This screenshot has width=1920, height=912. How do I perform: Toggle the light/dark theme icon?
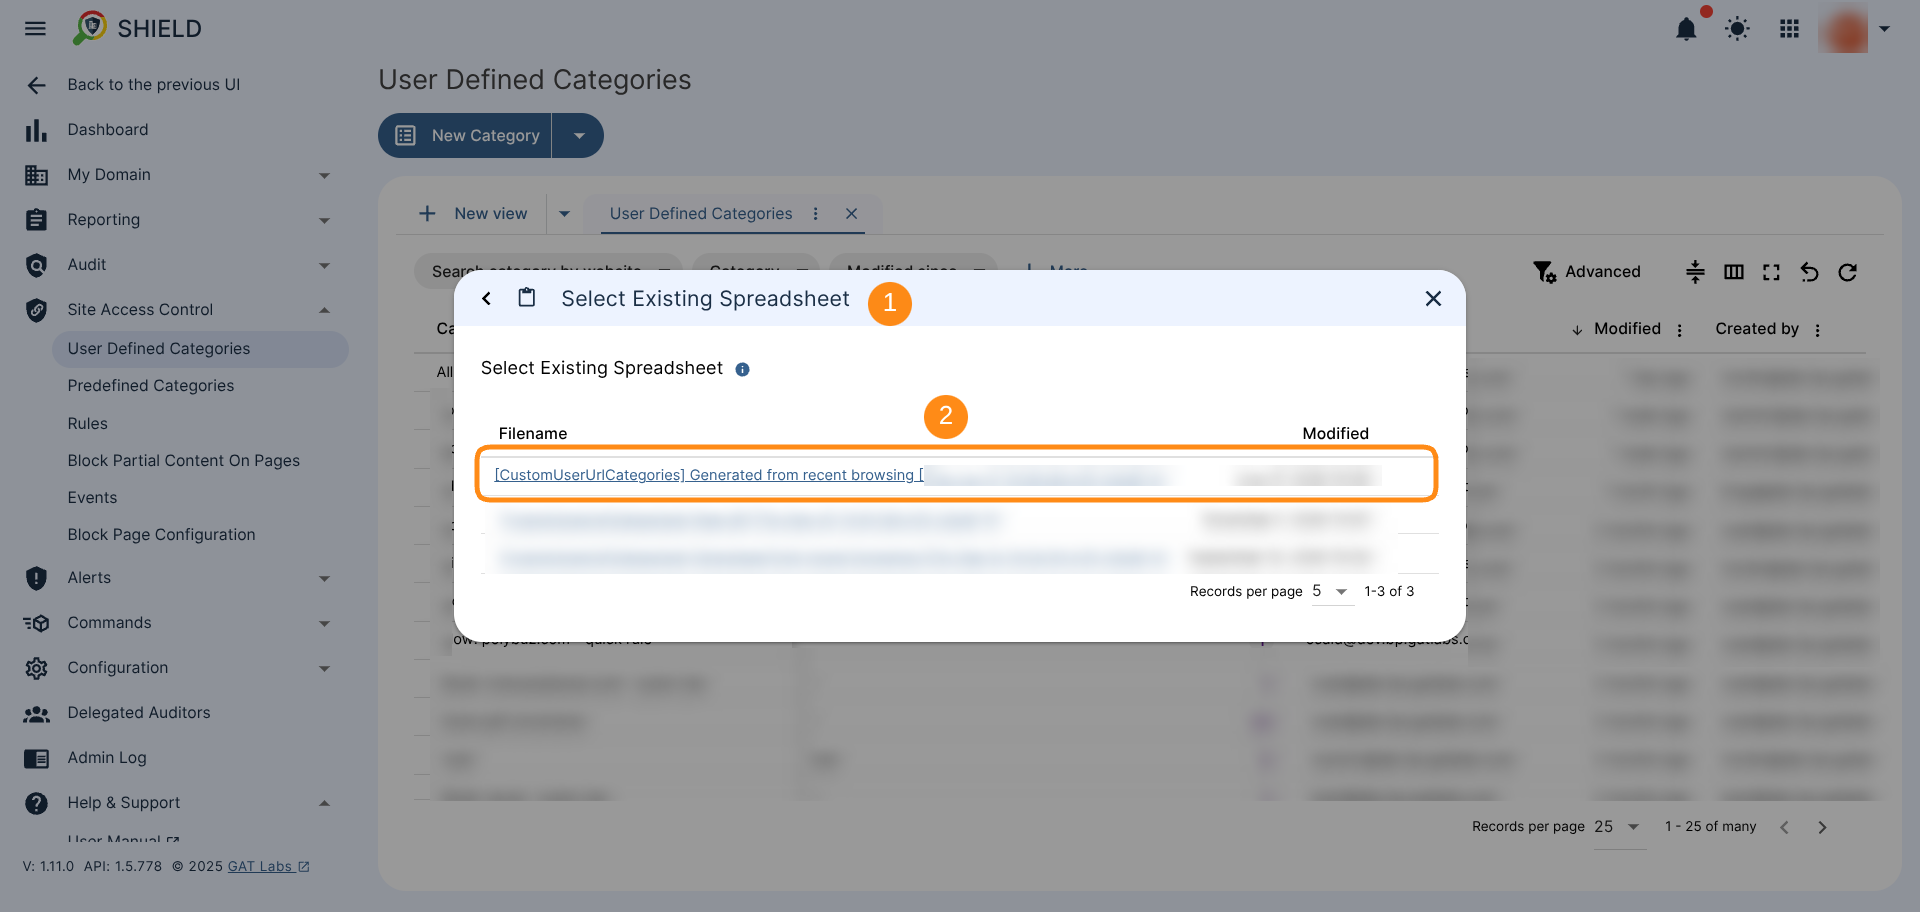(1737, 29)
